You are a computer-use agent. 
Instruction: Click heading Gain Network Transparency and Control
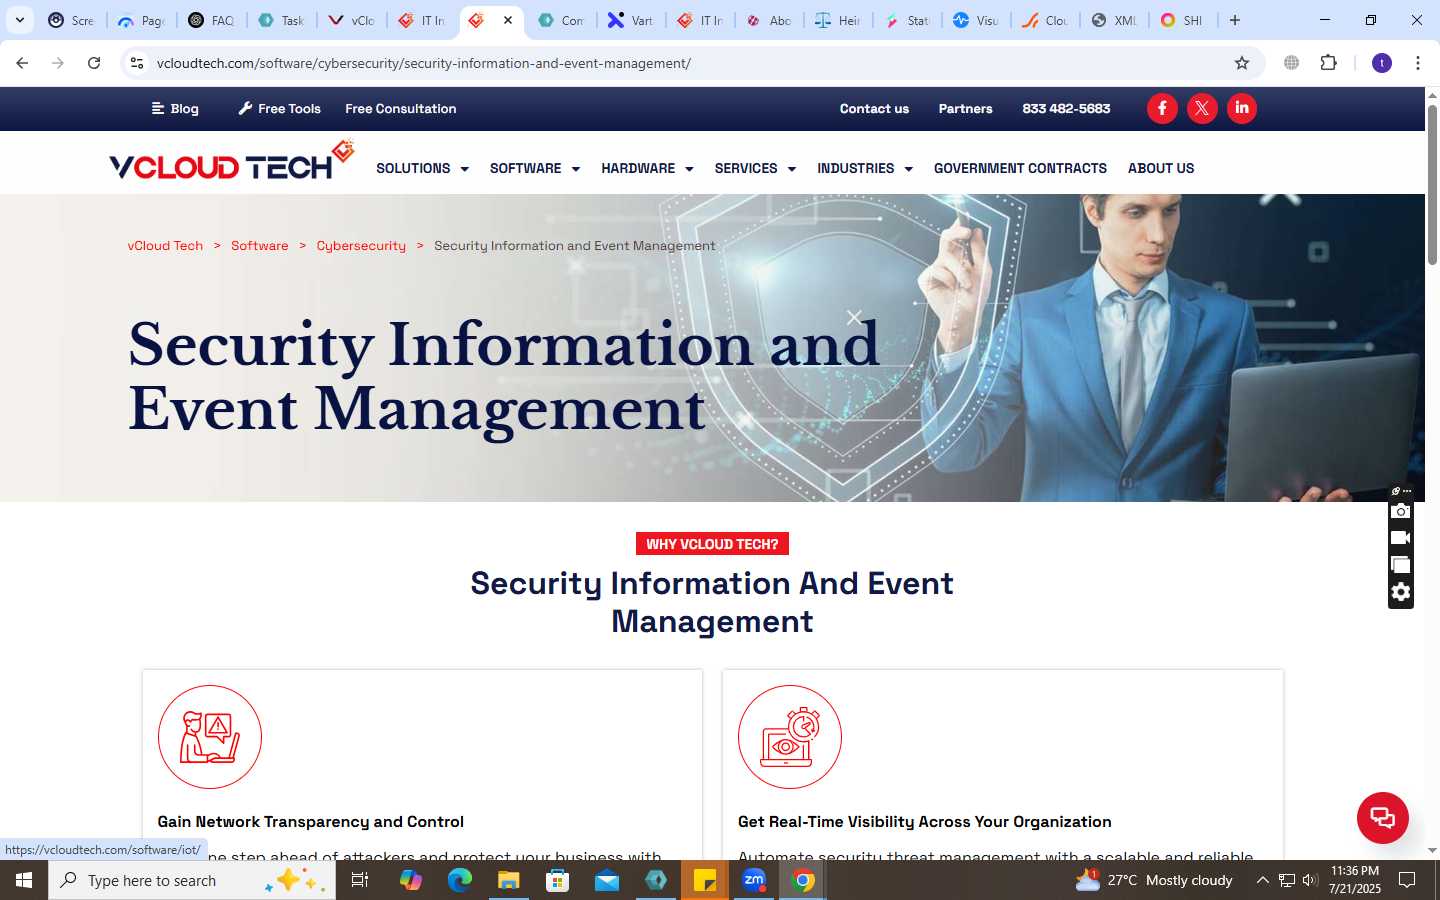310,821
